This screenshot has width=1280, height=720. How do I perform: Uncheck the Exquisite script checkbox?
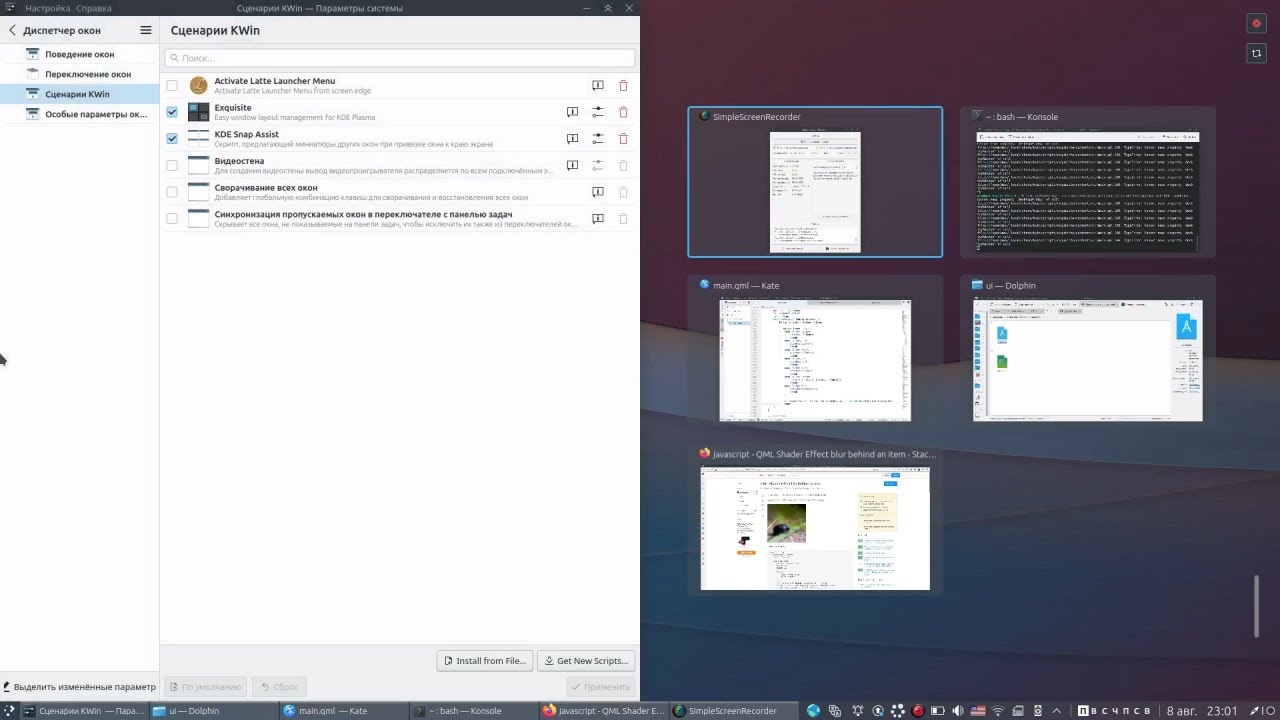[x=172, y=112]
